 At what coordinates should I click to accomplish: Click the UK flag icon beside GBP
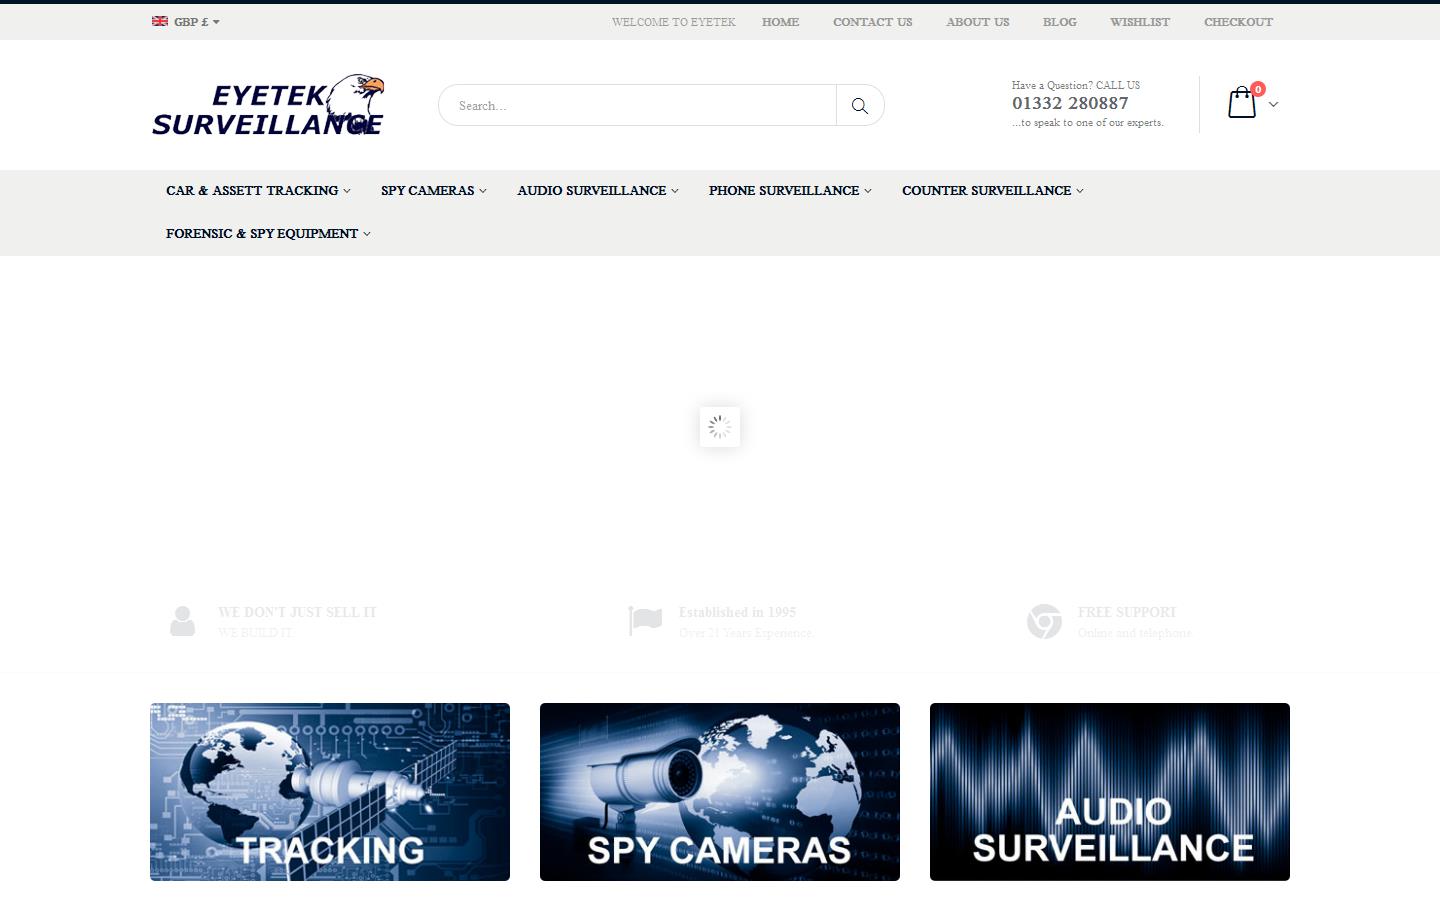click(158, 20)
